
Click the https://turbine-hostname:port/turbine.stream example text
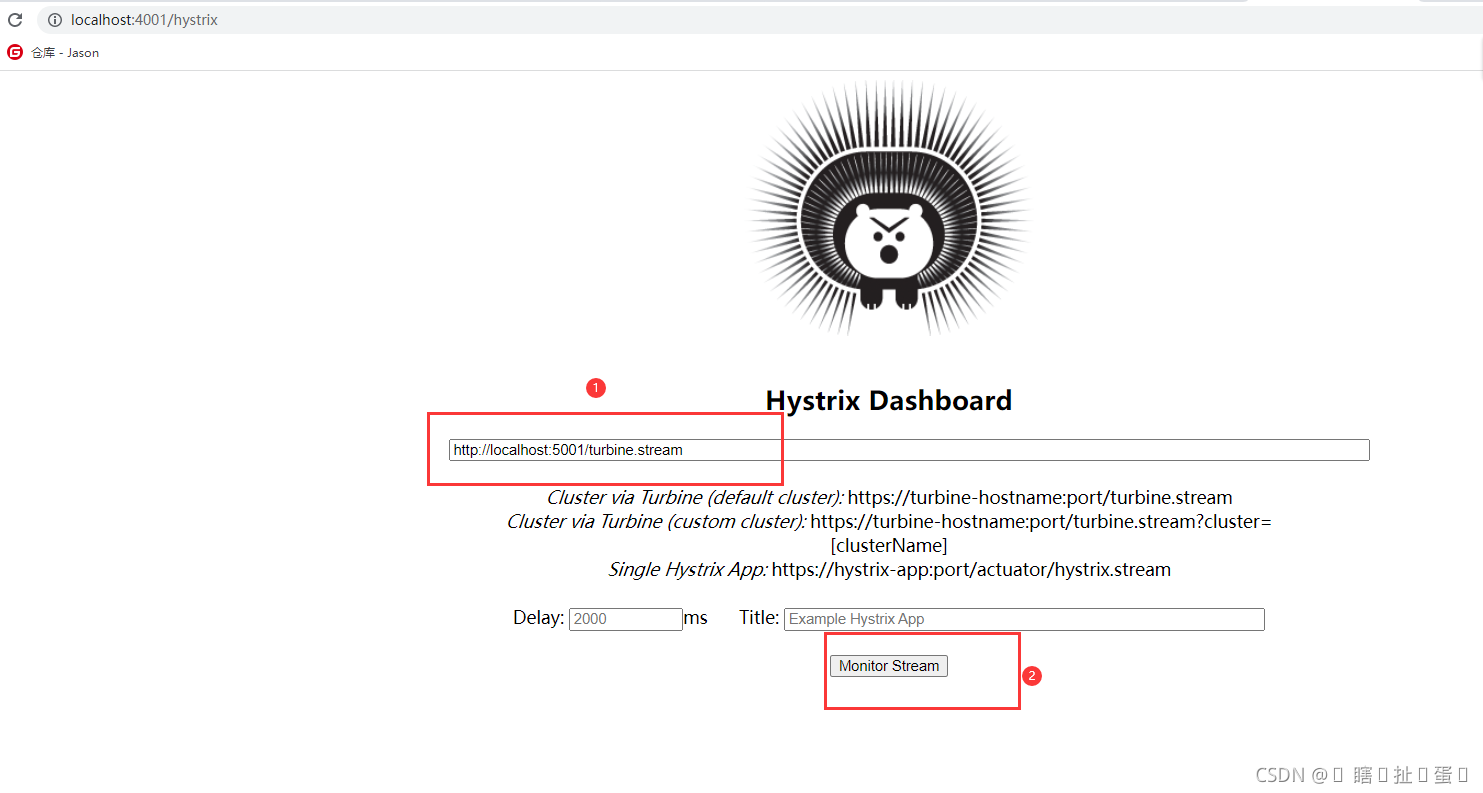1040,498
